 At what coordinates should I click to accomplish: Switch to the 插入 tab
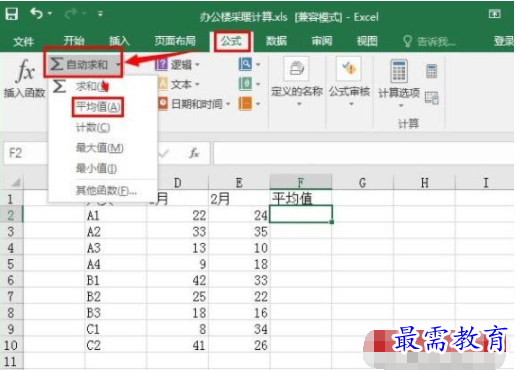point(119,41)
